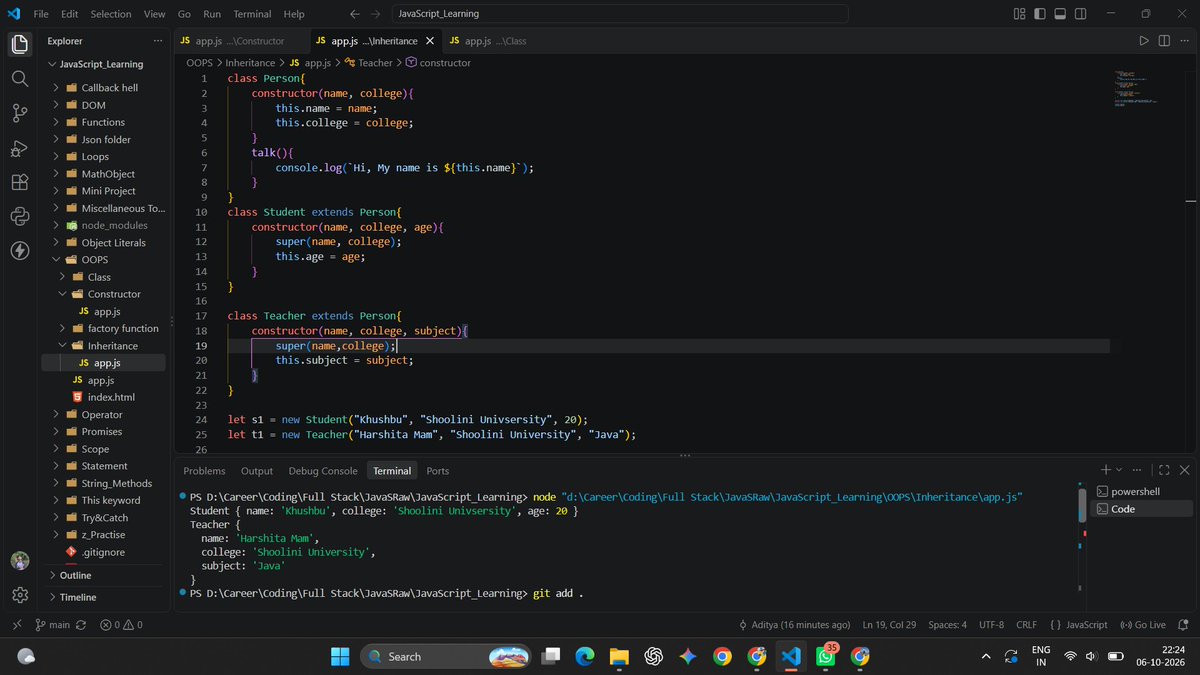
Task: Click the main branch status item
Action: (x=53, y=624)
